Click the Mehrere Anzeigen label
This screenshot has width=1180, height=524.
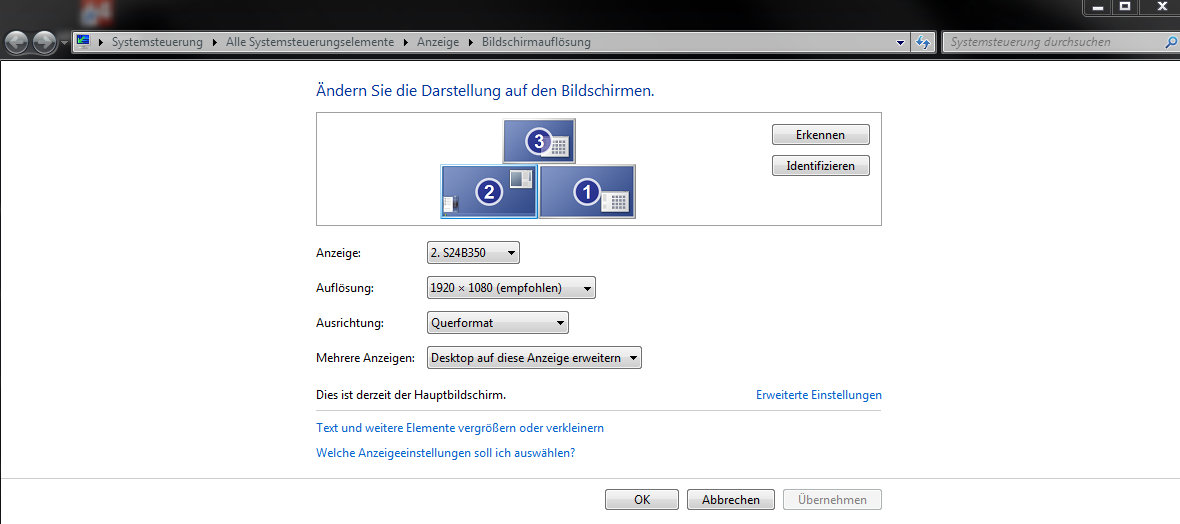[366, 358]
